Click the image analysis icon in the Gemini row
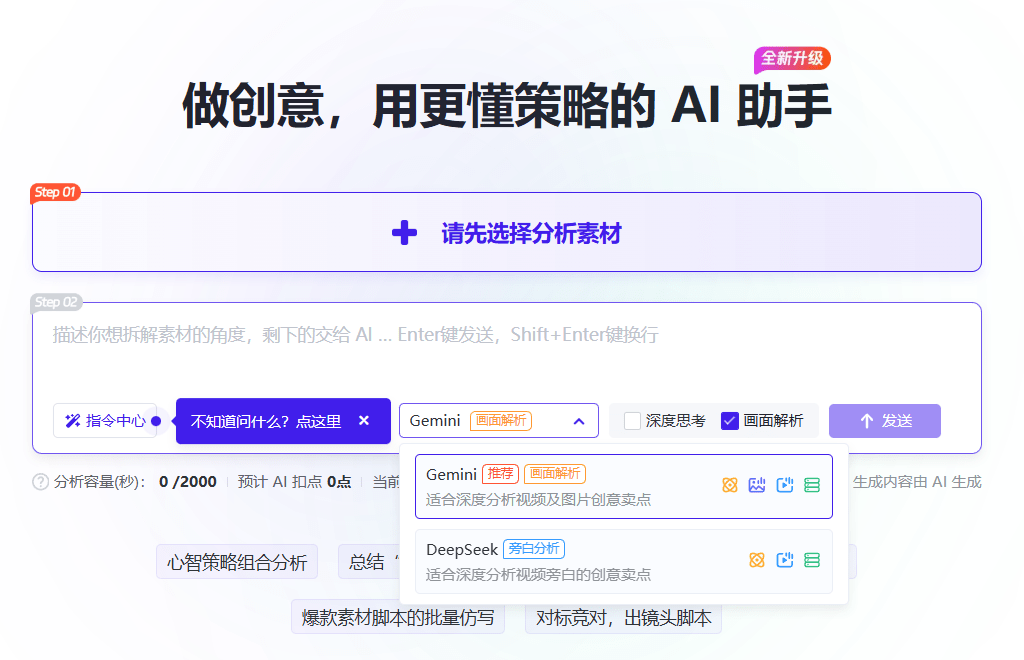 coord(757,485)
